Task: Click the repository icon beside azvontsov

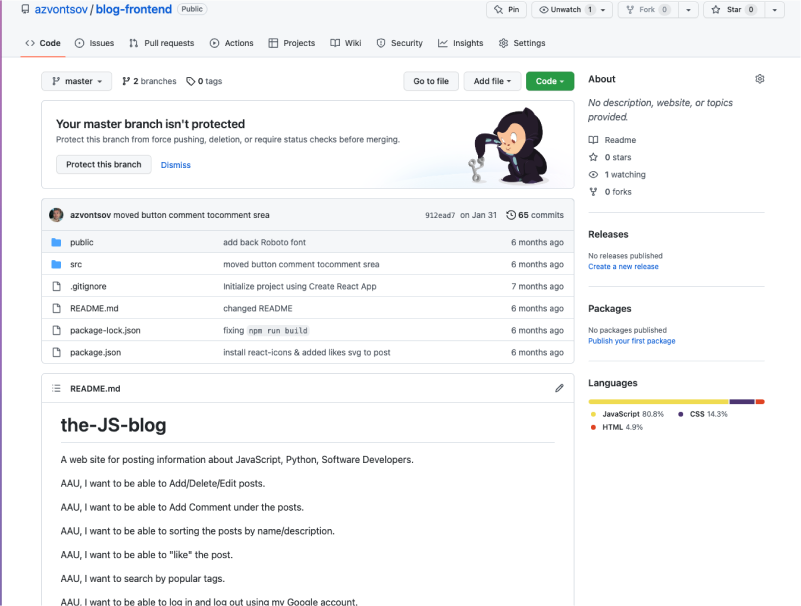Action: click(x=25, y=9)
